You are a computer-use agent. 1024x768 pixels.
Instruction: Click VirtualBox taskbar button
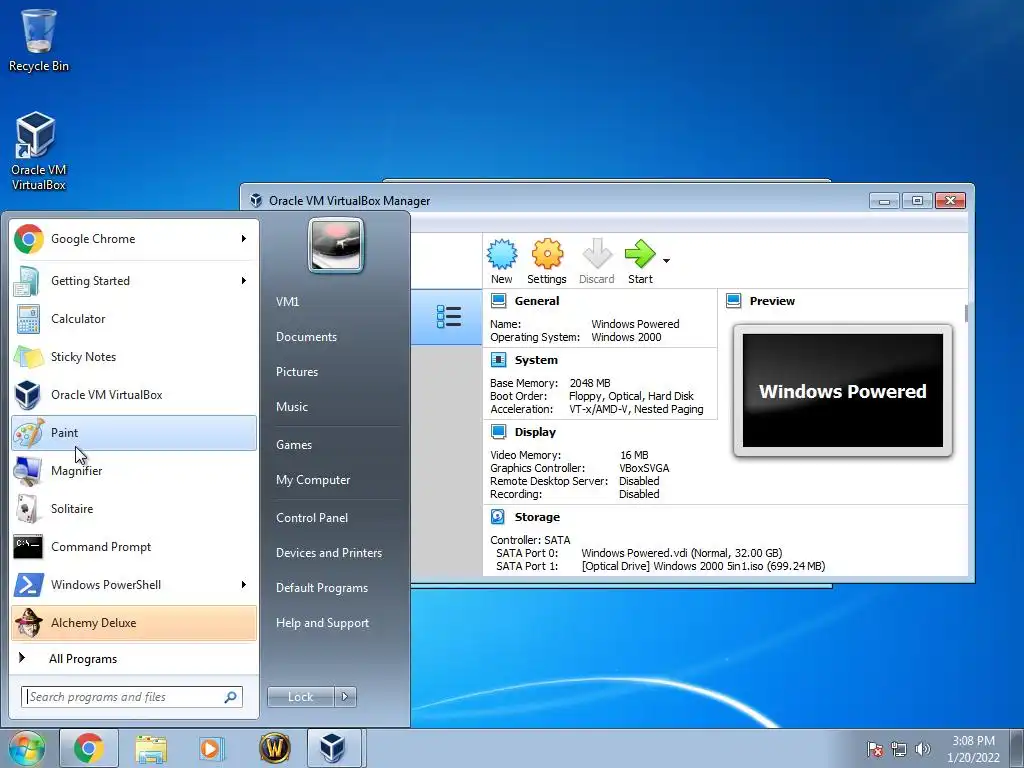[x=333, y=748]
